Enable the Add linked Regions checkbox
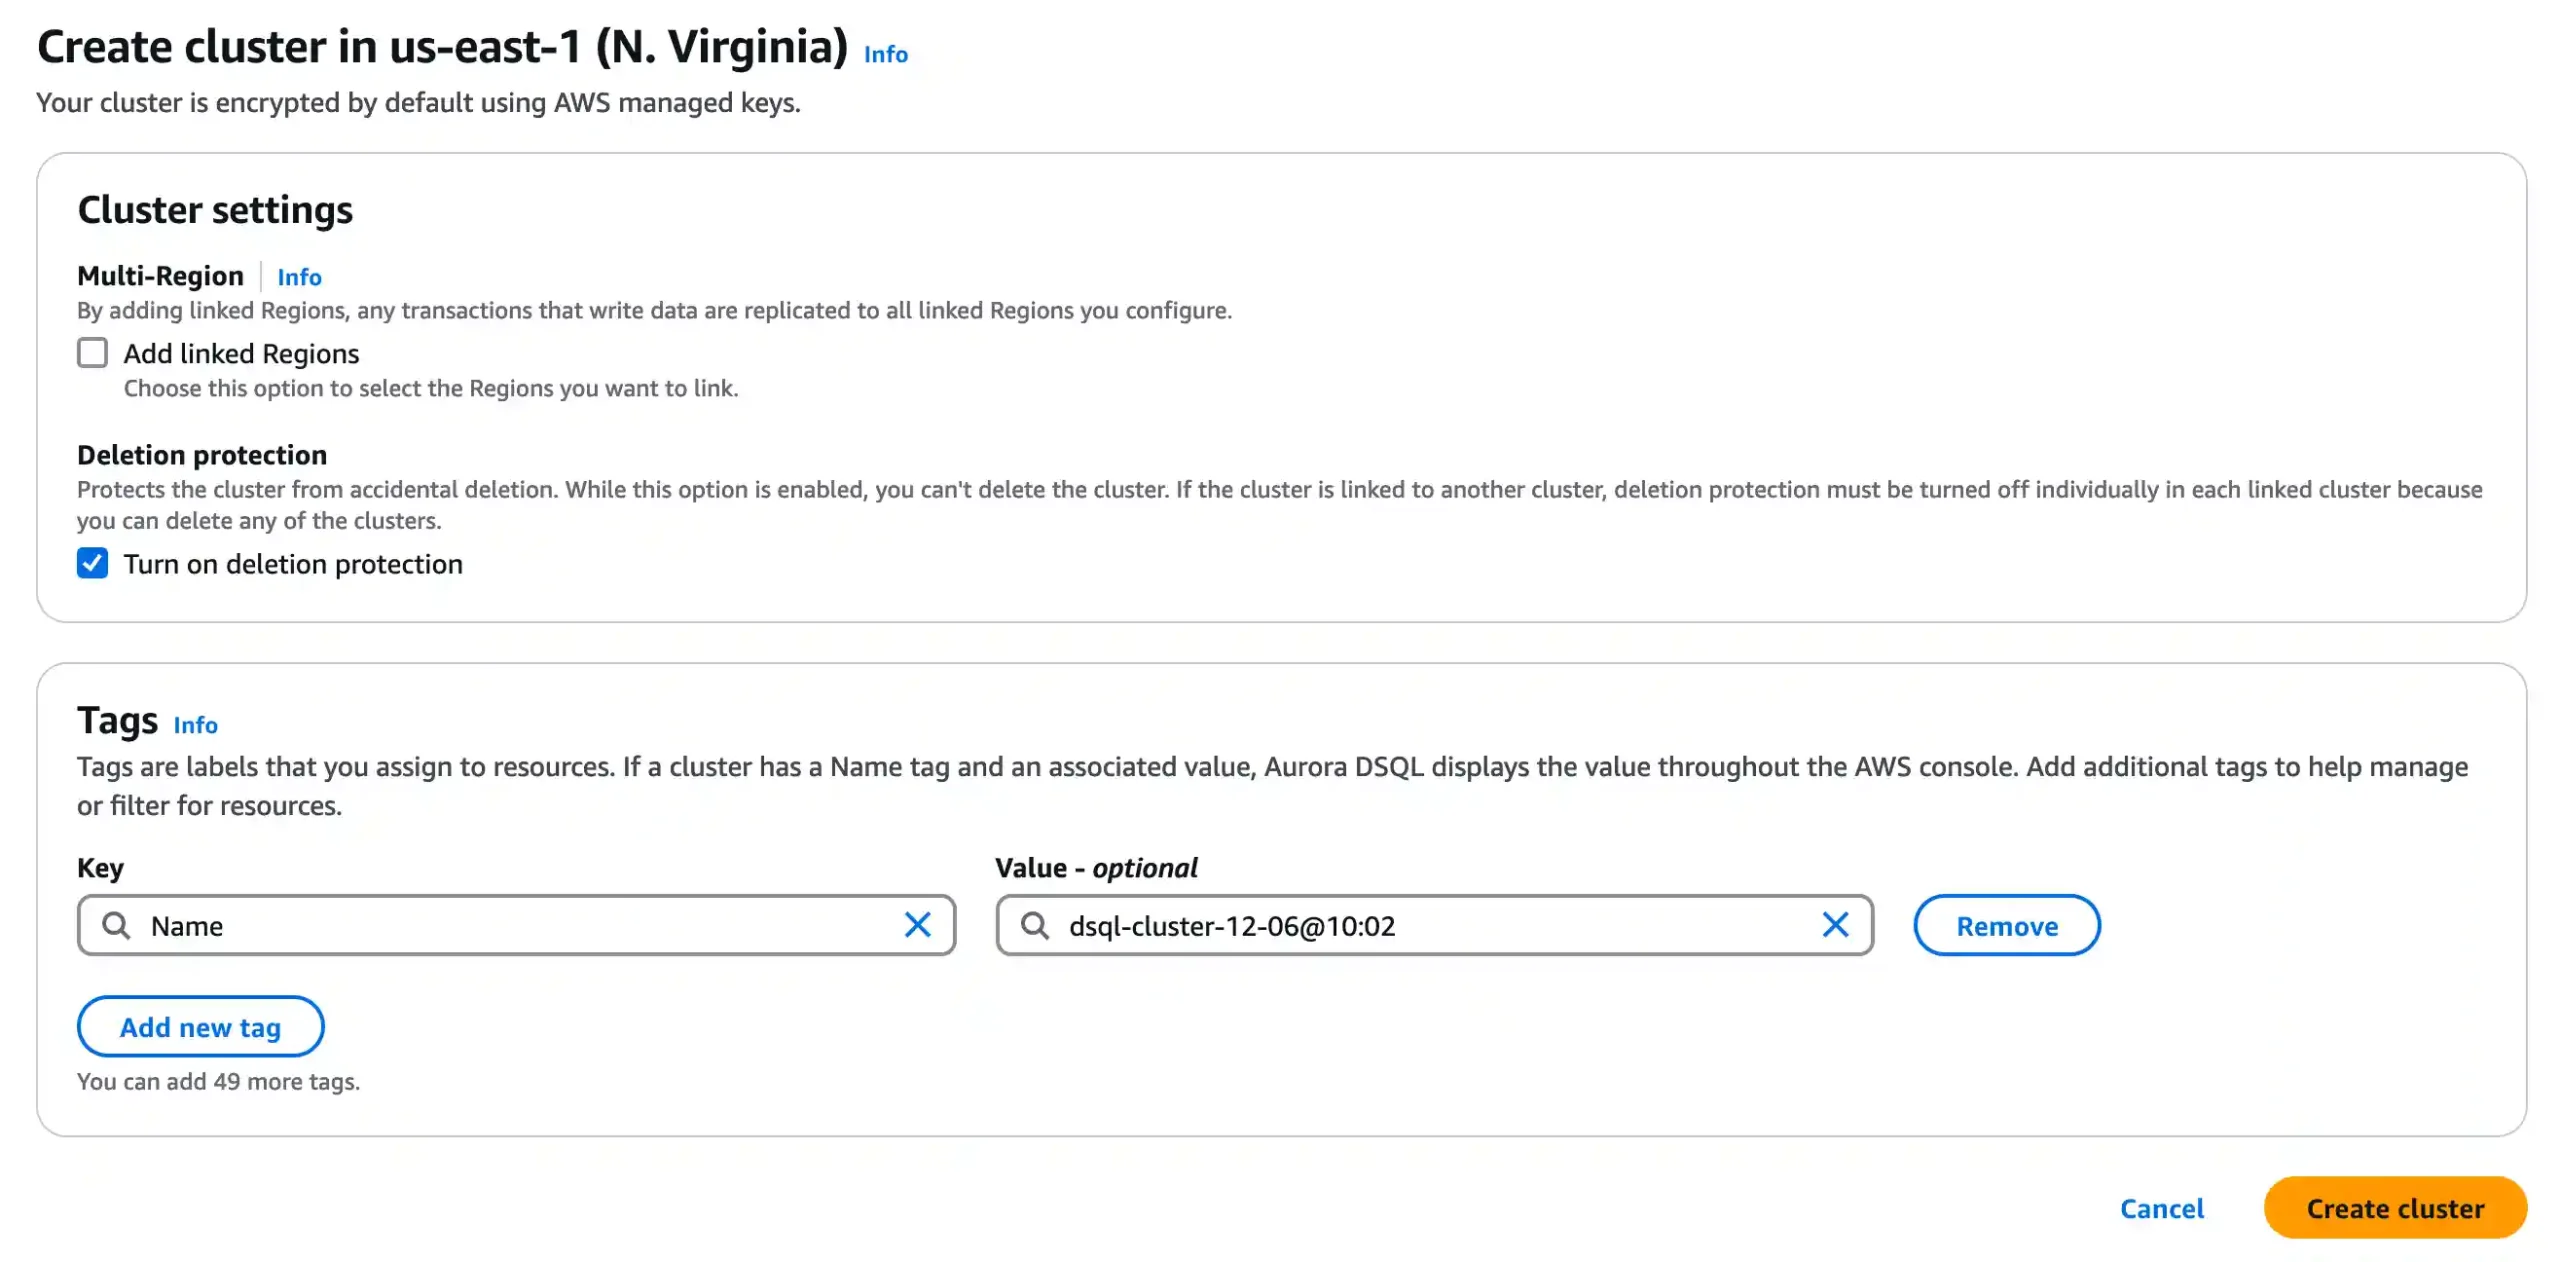This screenshot has width=2560, height=1262. click(x=93, y=353)
